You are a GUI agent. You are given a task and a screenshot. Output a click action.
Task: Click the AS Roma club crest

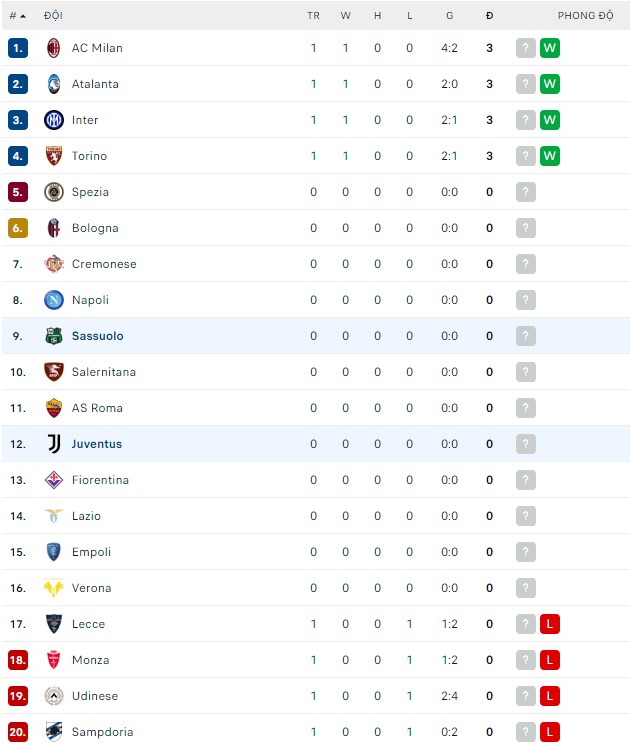(x=54, y=408)
